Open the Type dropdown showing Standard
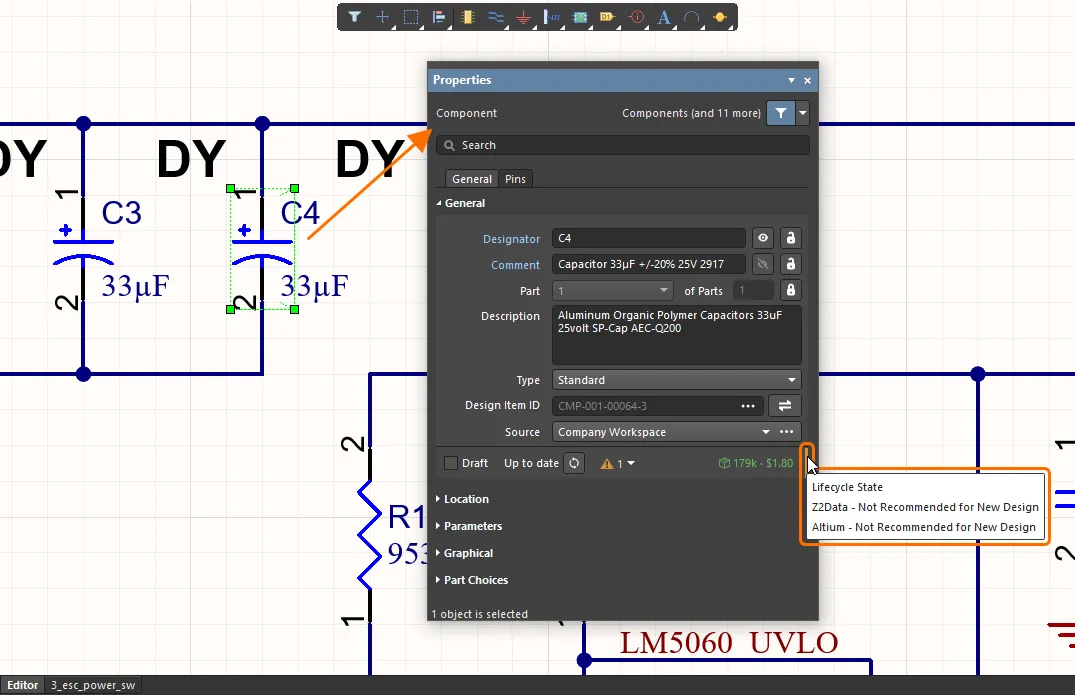The width and height of the screenshot is (1075, 695). [x=676, y=380]
